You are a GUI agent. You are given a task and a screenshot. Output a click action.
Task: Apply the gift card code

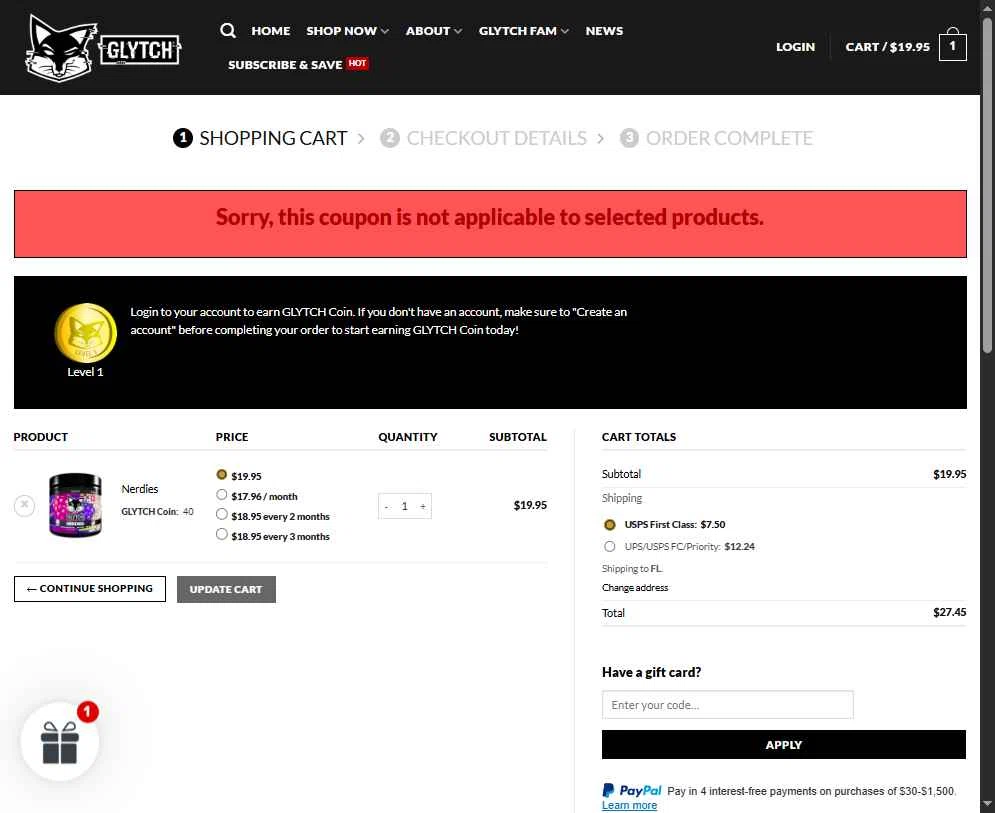pos(784,744)
